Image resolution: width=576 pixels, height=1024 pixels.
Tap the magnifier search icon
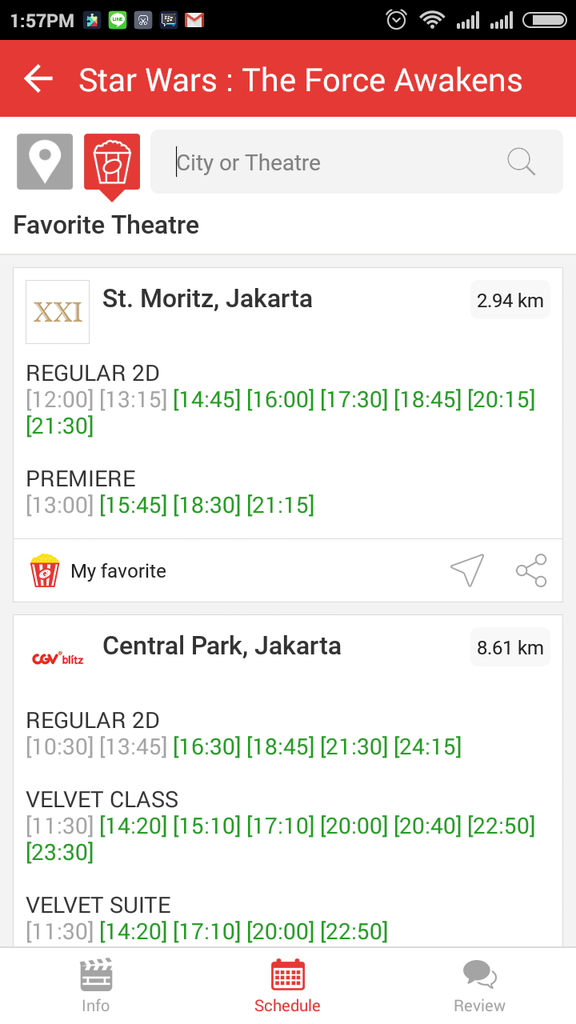coord(520,161)
